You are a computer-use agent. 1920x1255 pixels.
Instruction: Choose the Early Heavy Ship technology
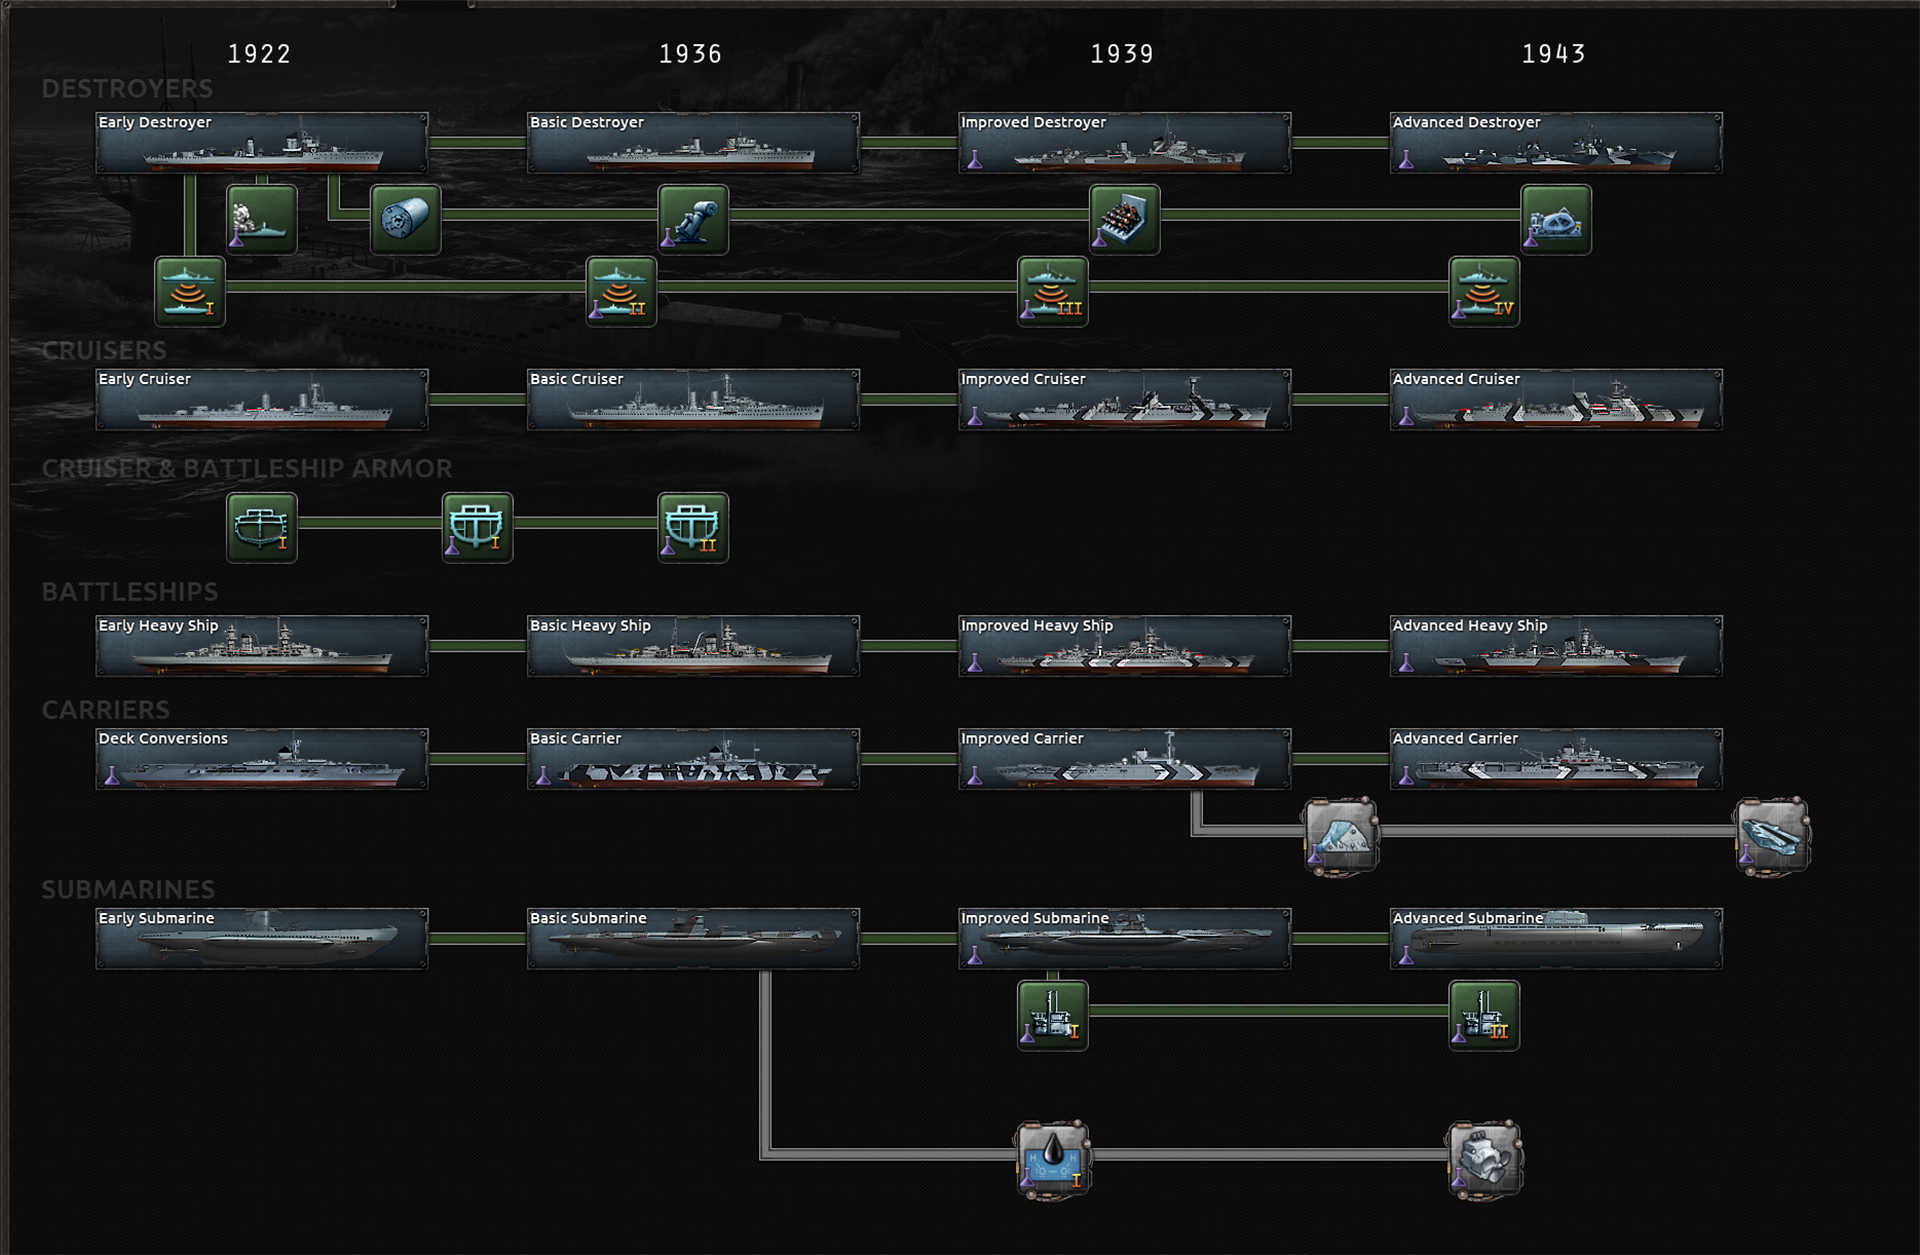(262, 646)
